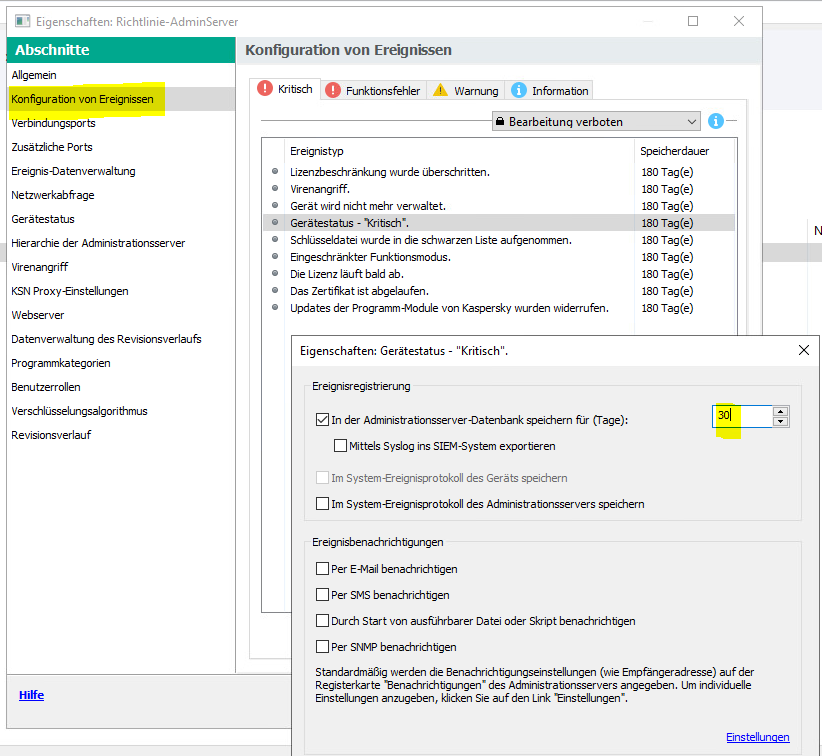
Task: Enable Per E-Mail benachrichtigen
Action: pos(322,569)
